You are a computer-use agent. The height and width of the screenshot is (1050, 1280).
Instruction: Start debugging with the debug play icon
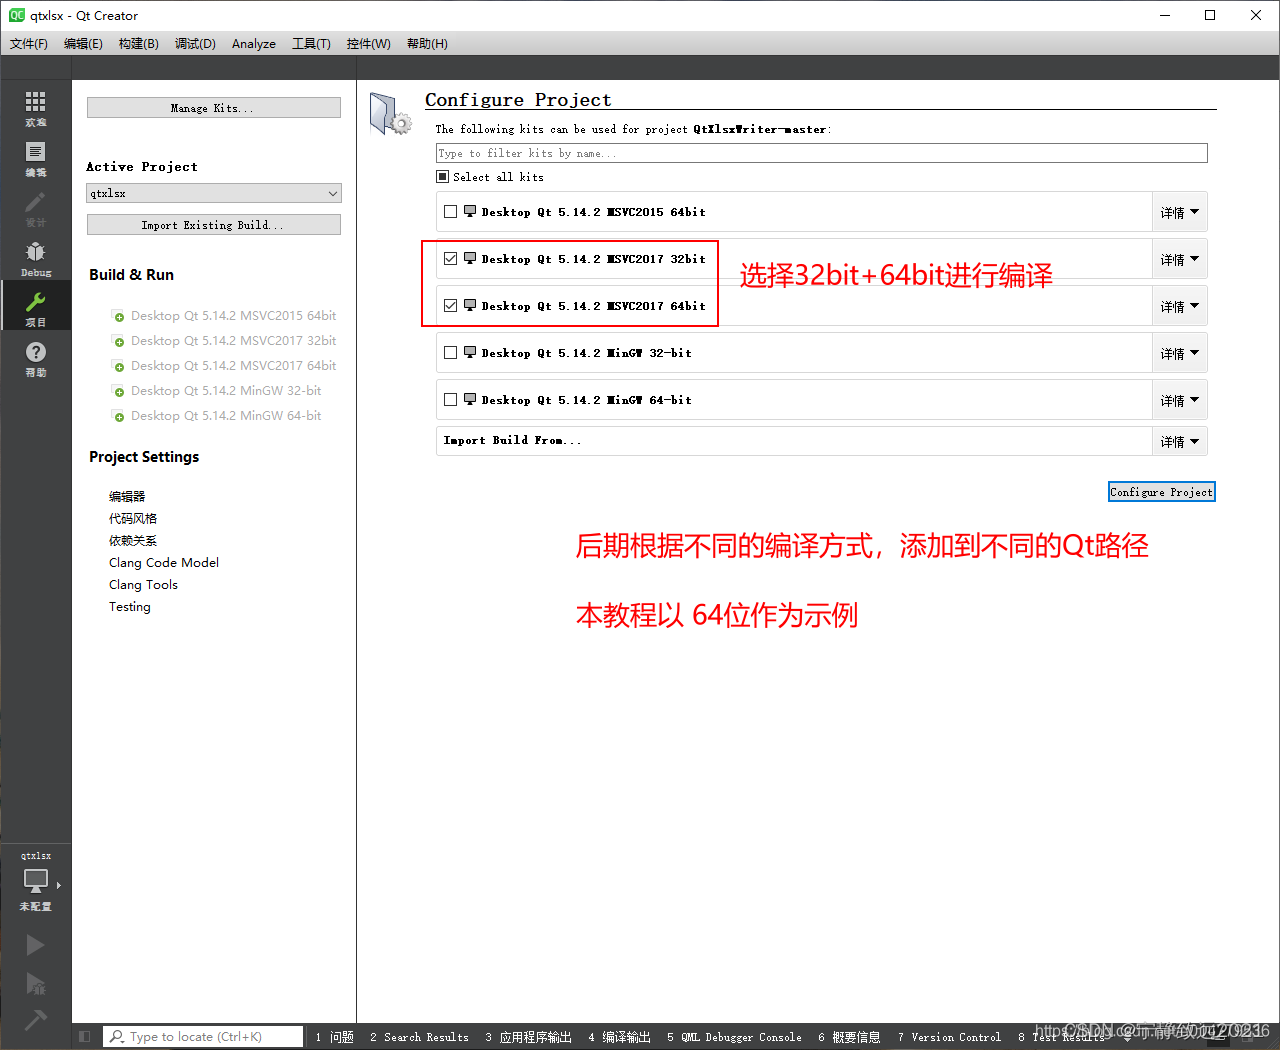tap(35, 985)
